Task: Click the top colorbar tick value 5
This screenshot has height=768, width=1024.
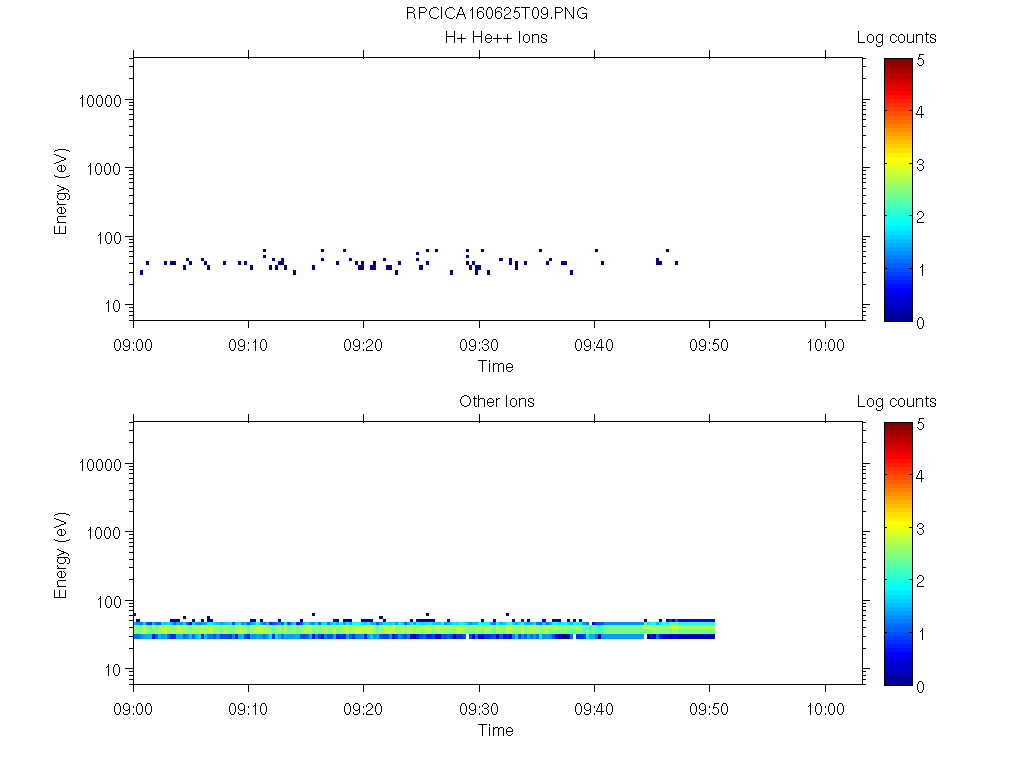Action: tap(920, 61)
